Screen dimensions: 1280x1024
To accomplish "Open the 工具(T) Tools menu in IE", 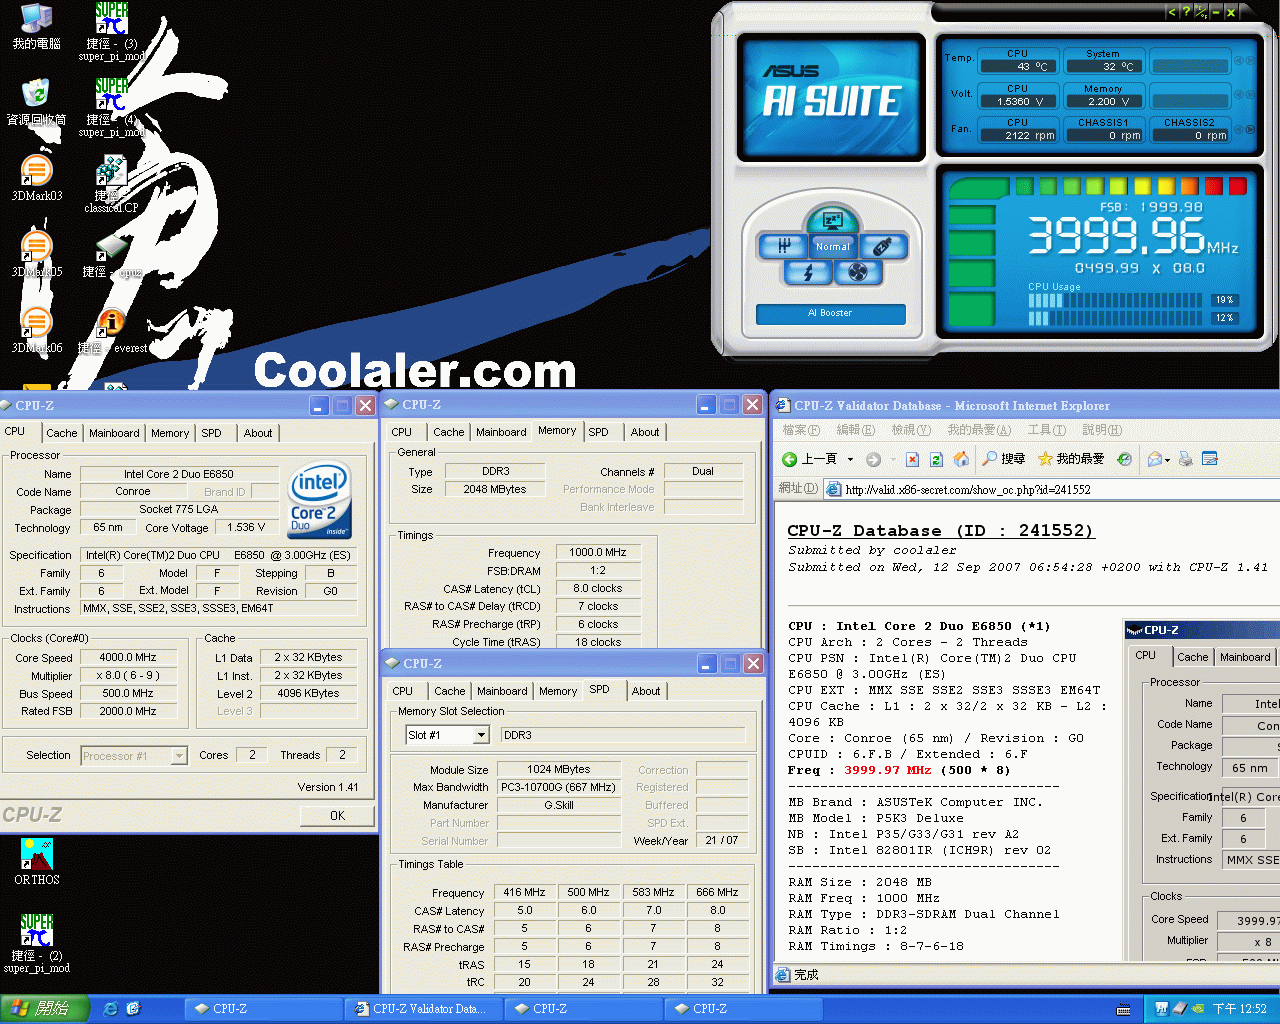I will pos(1046,430).
